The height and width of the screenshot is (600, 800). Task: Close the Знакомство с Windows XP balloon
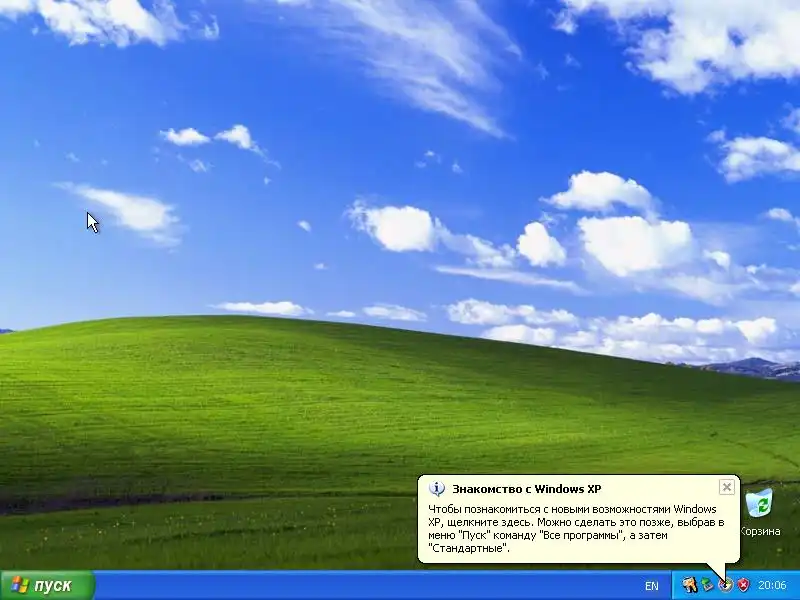point(727,487)
